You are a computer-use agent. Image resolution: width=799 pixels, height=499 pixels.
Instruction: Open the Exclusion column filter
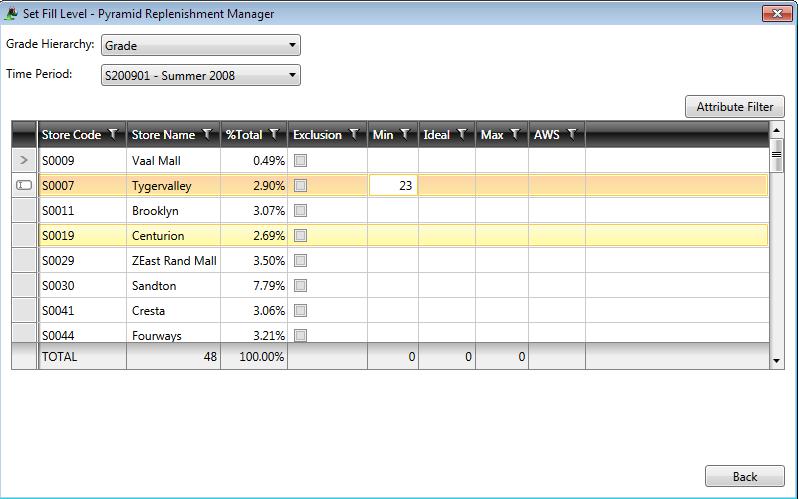click(354, 135)
